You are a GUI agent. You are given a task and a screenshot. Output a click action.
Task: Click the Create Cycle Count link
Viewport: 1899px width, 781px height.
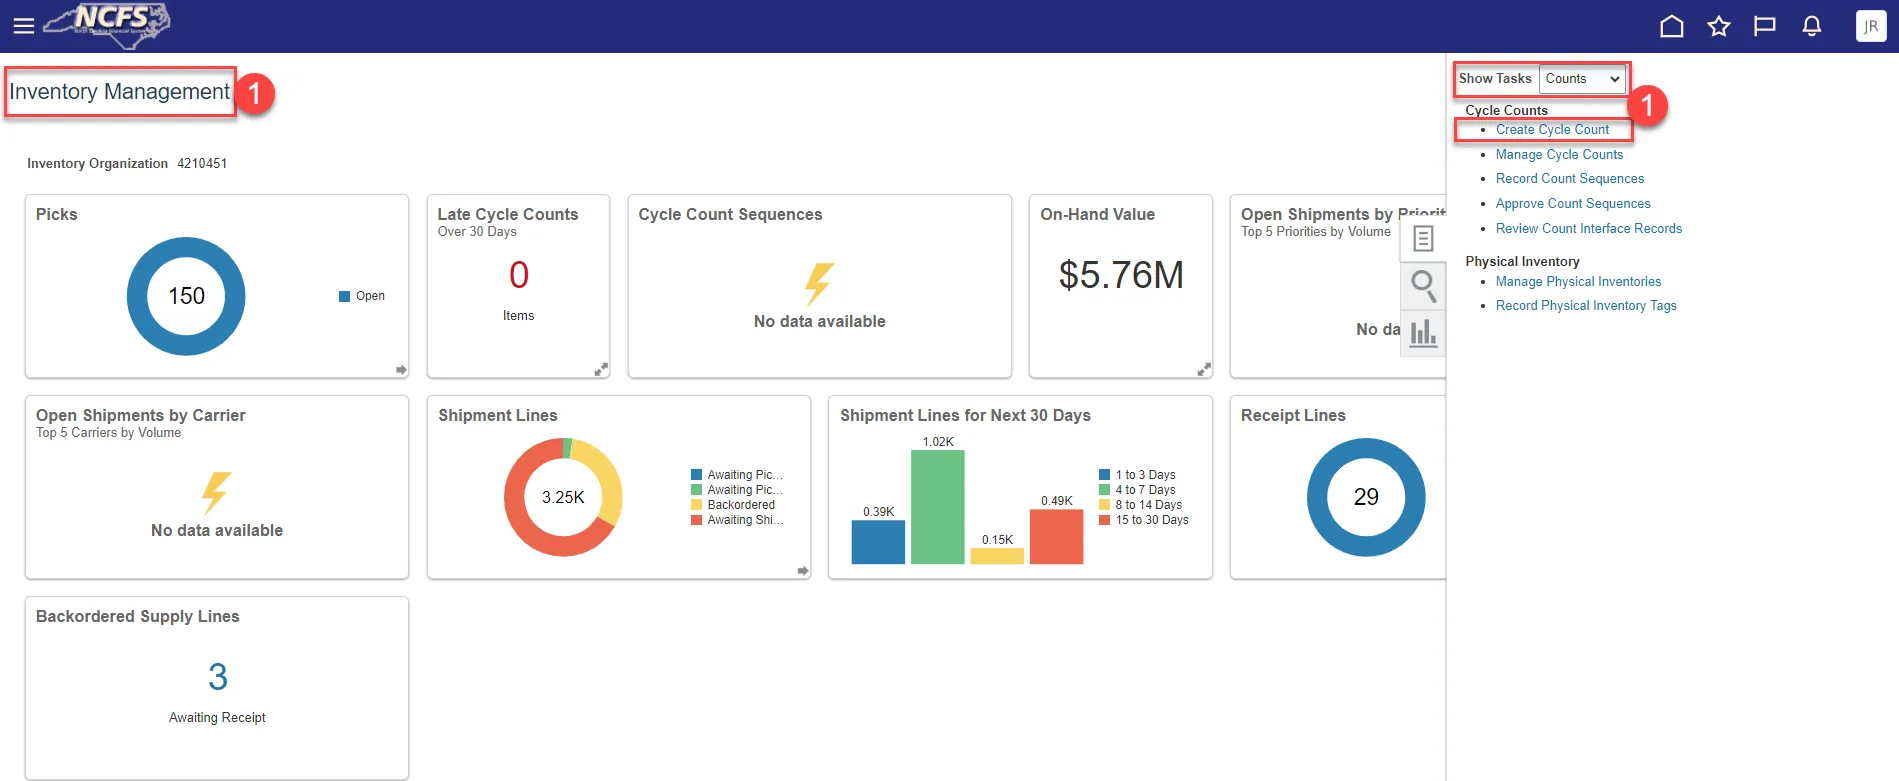pos(1552,130)
